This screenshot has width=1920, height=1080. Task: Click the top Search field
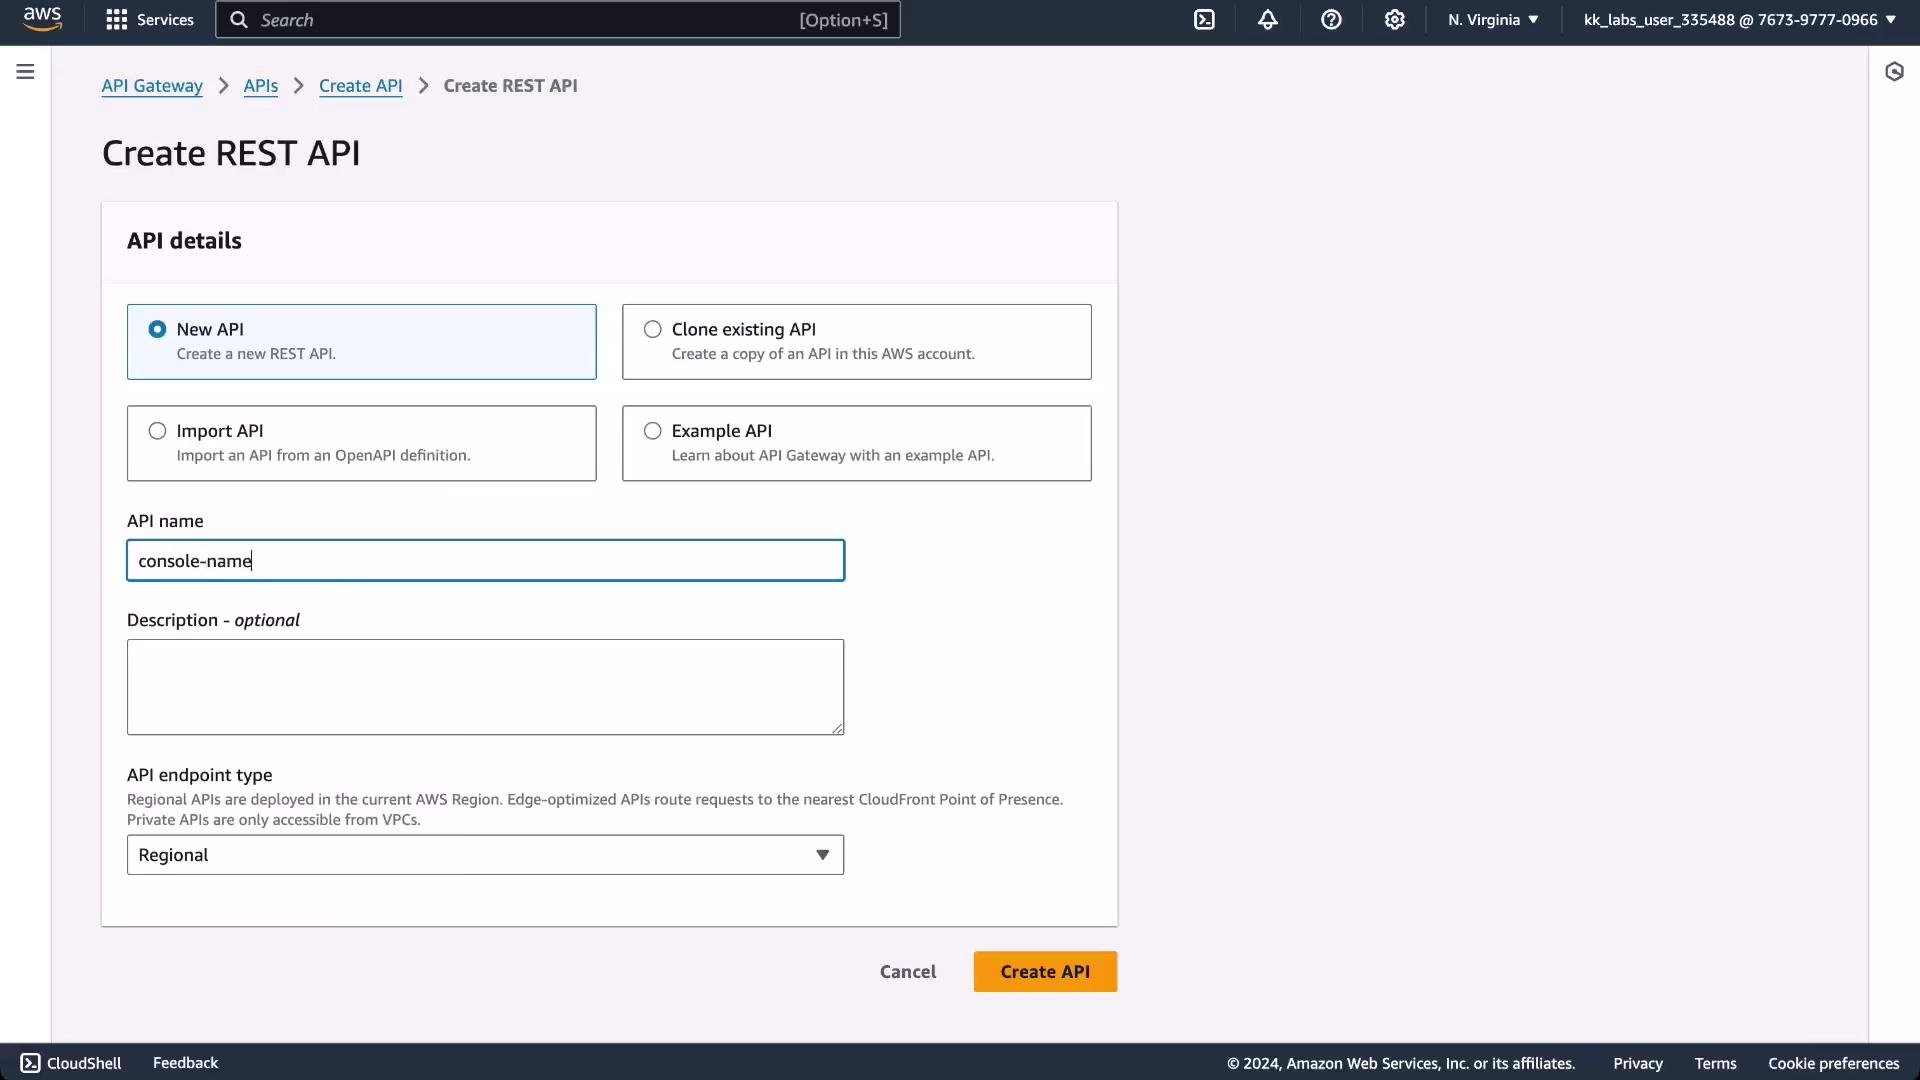pos(558,20)
